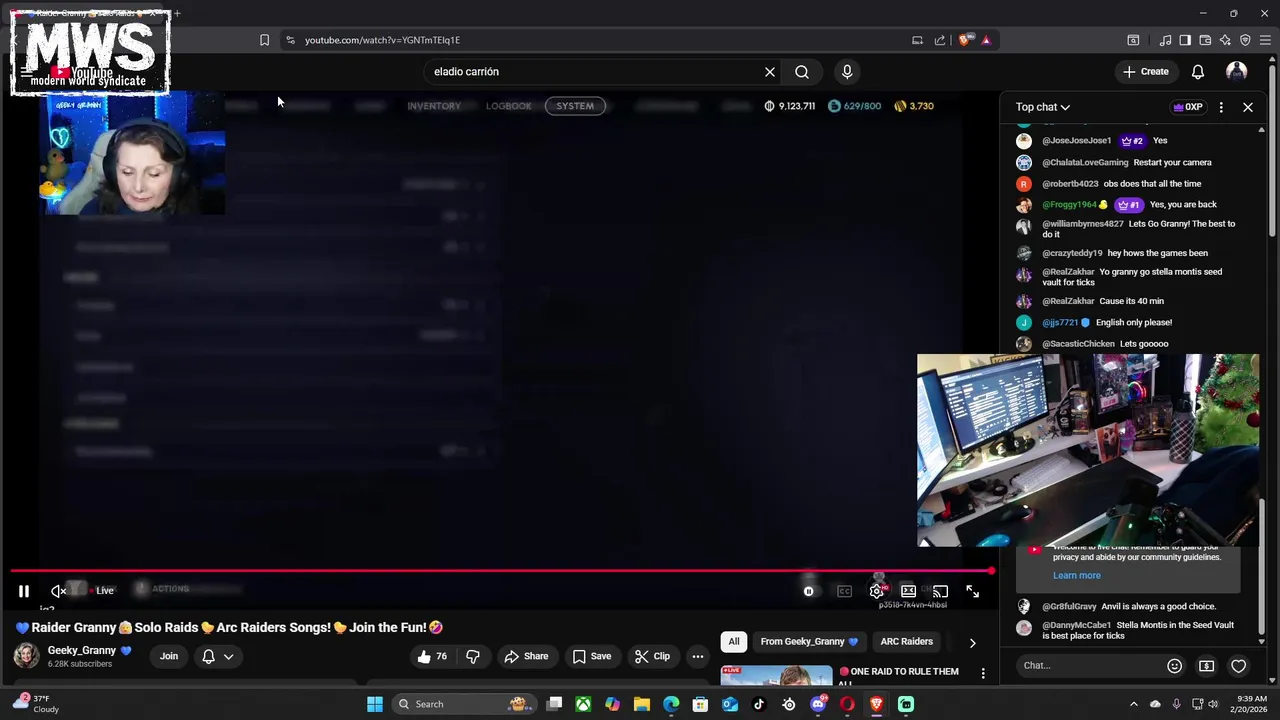1280x720 pixels.
Task: Open Brave Shields lion icon
Action: 964,40
